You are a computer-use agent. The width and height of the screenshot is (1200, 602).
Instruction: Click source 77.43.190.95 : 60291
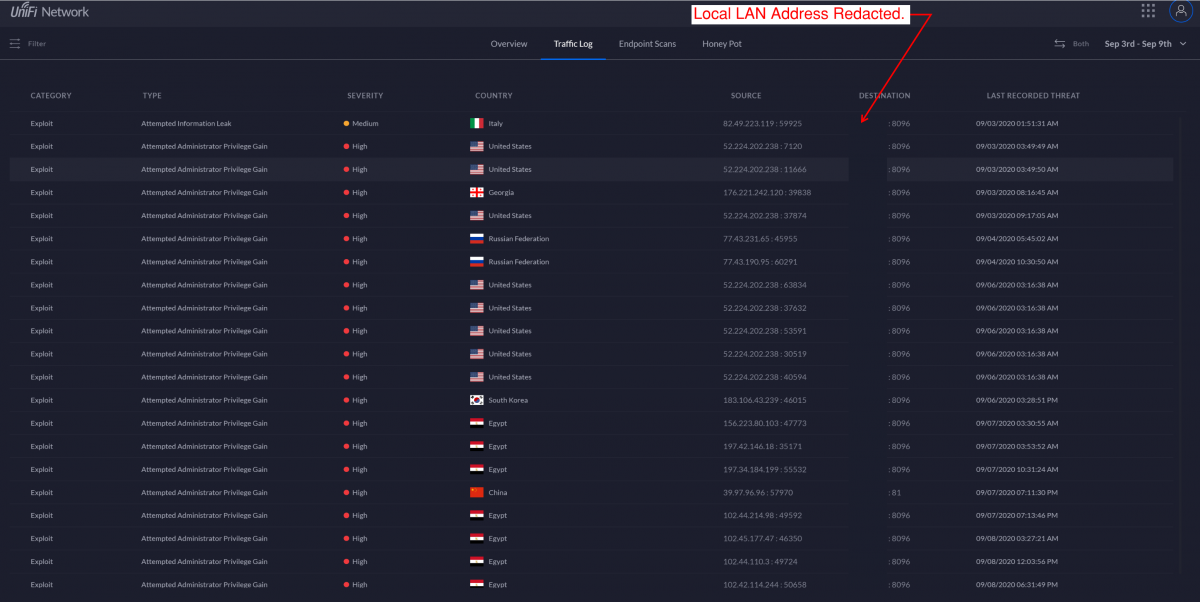coord(760,262)
